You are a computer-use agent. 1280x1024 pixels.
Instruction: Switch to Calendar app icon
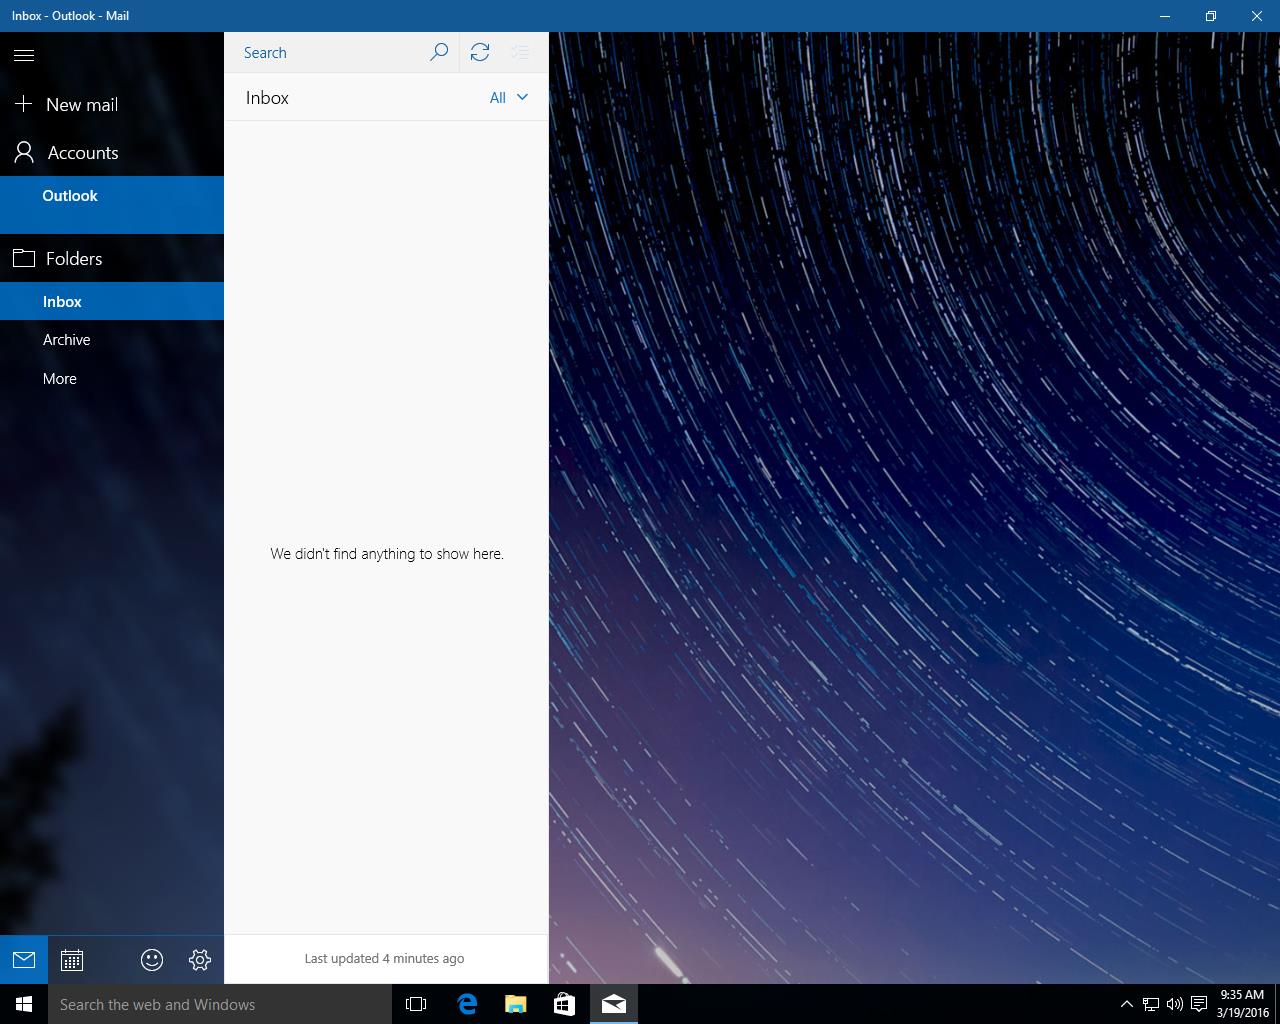point(72,960)
